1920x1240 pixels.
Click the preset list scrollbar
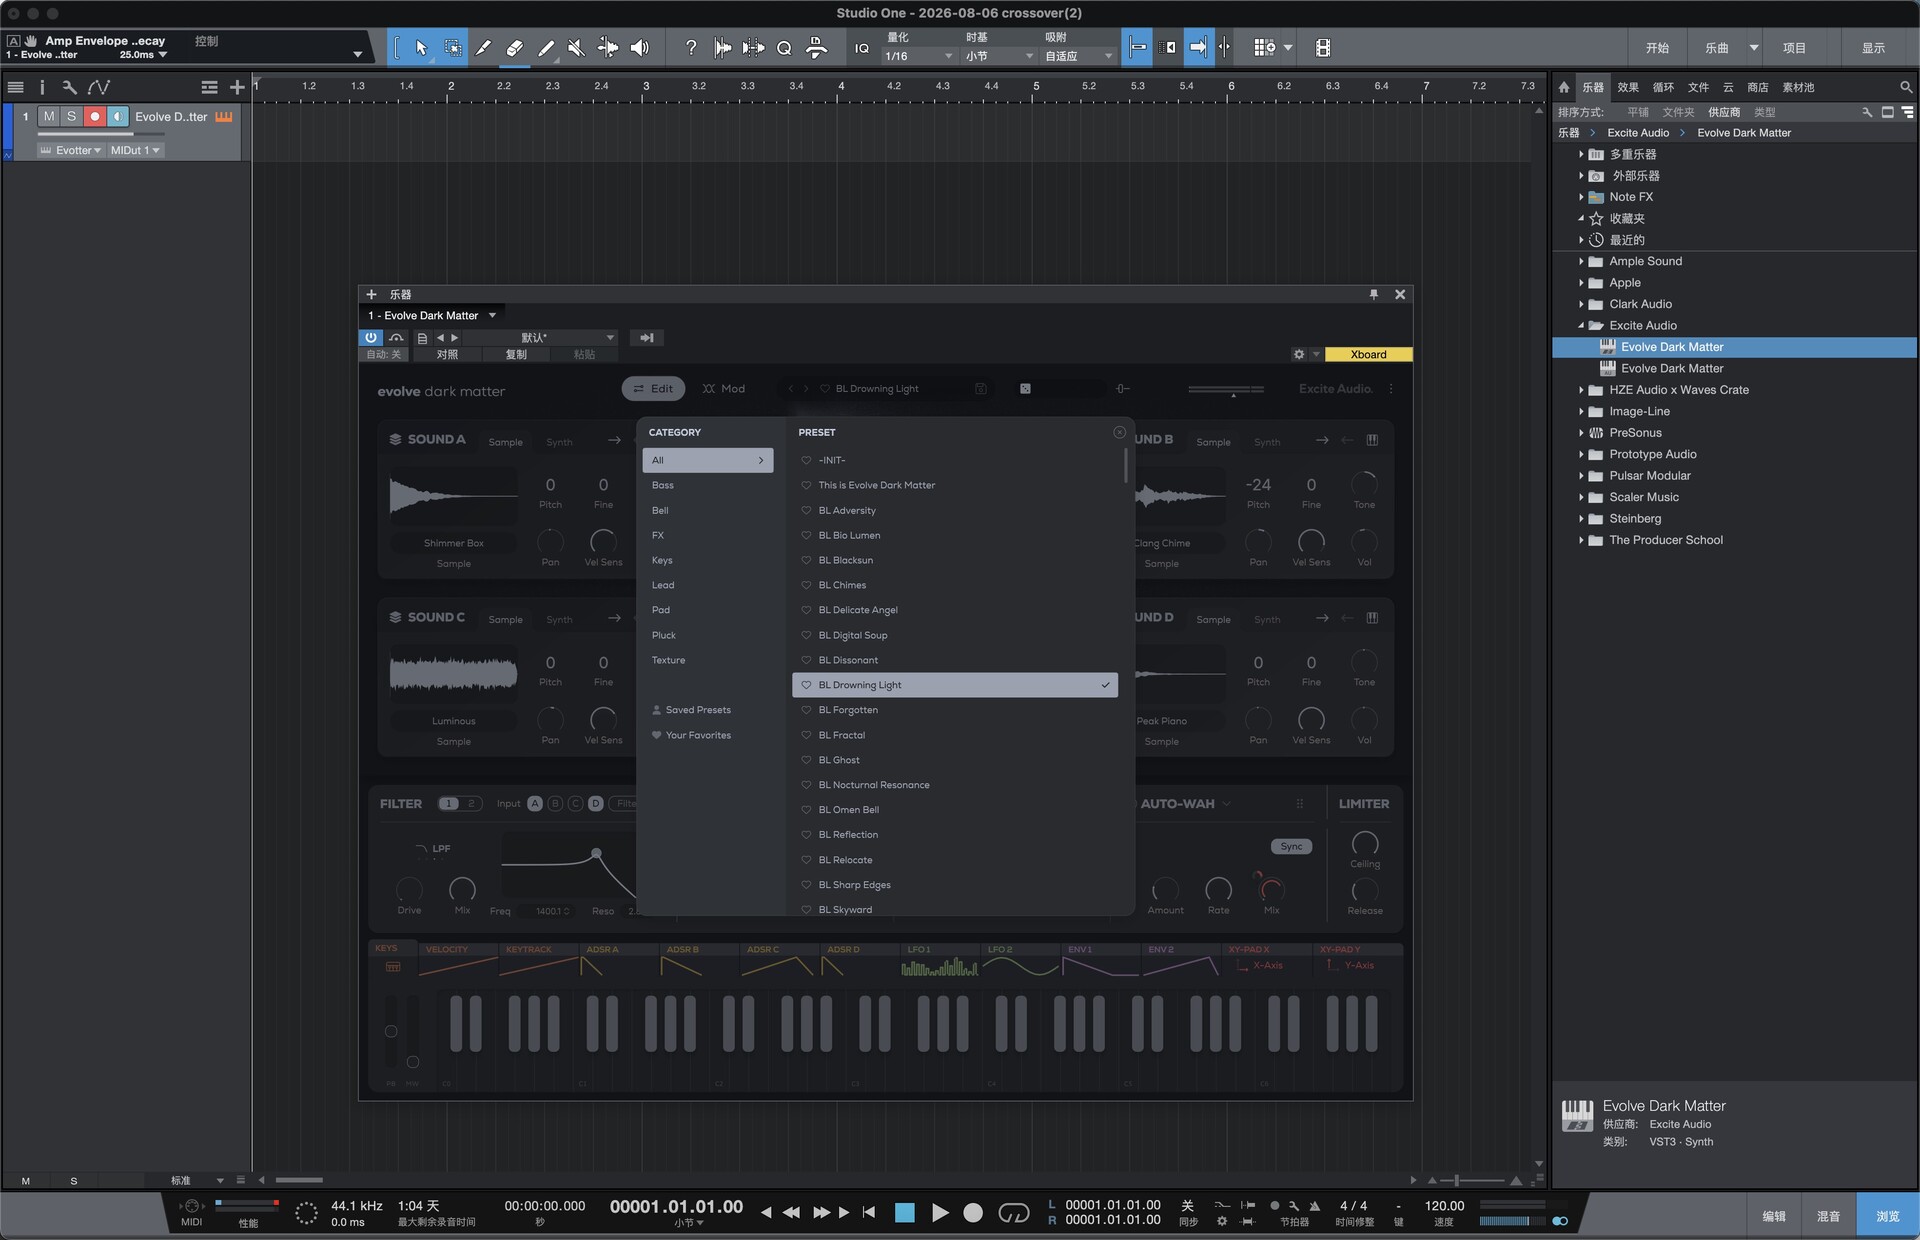point(1126,465)
